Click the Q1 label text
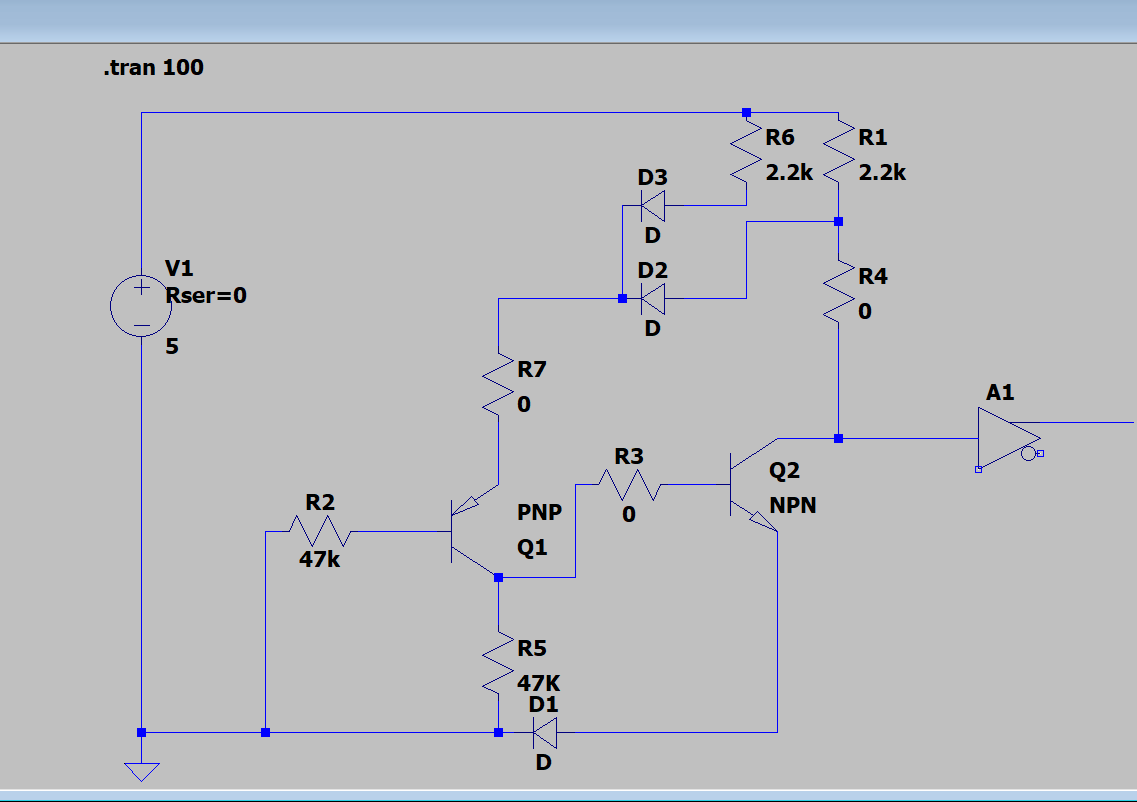This screenshot has width=1137, height=802. (x=532, y=547)
